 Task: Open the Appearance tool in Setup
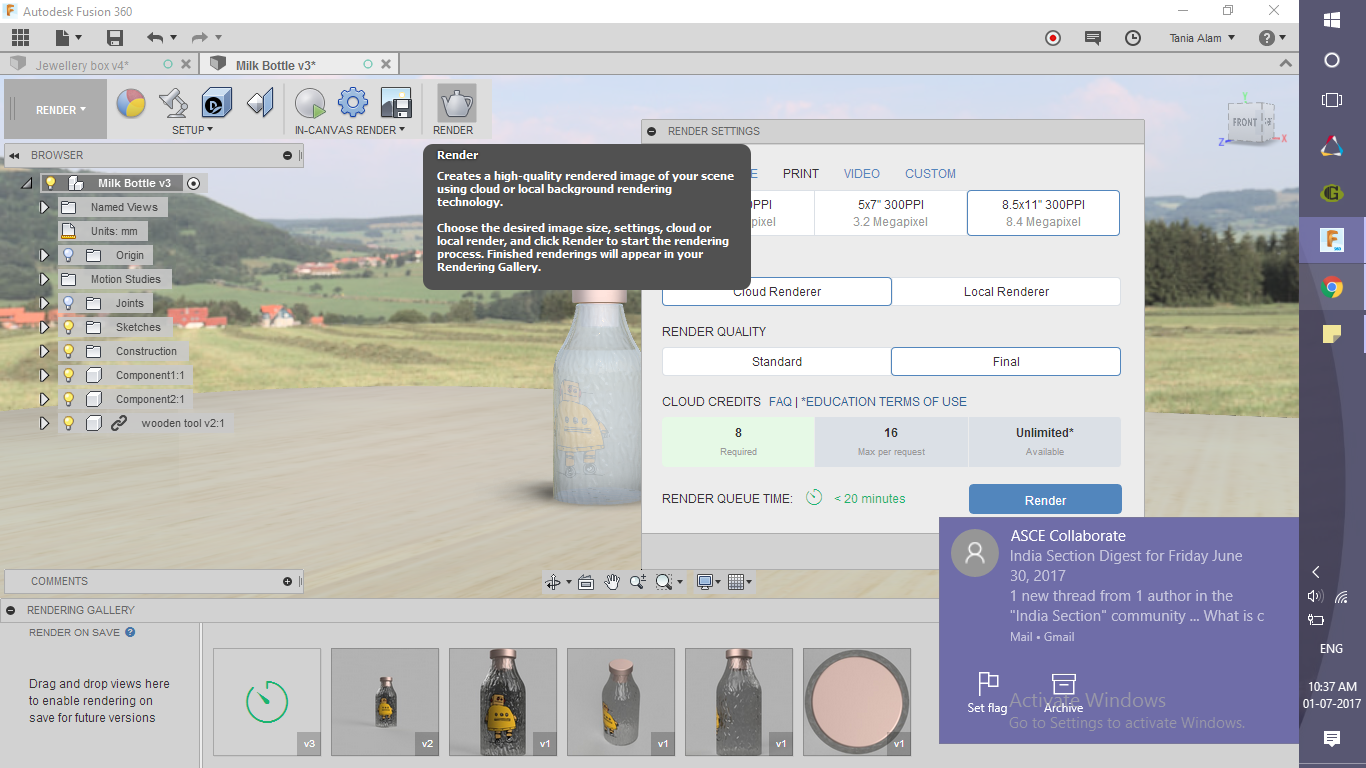[131, 103]
